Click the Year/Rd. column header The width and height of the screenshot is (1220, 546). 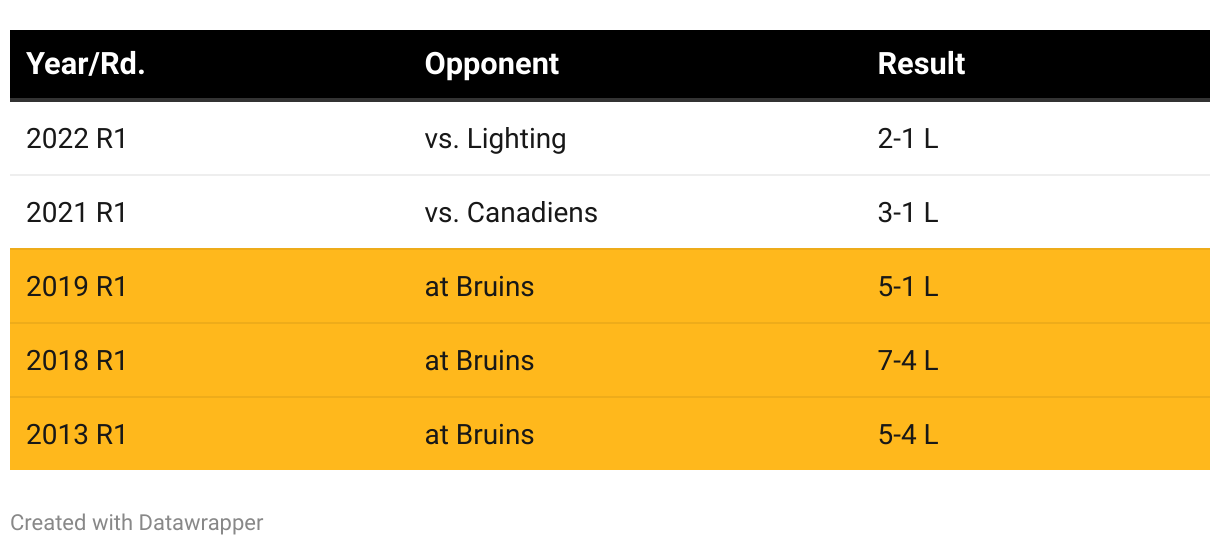pyautogui.click(x=86, y=64)
